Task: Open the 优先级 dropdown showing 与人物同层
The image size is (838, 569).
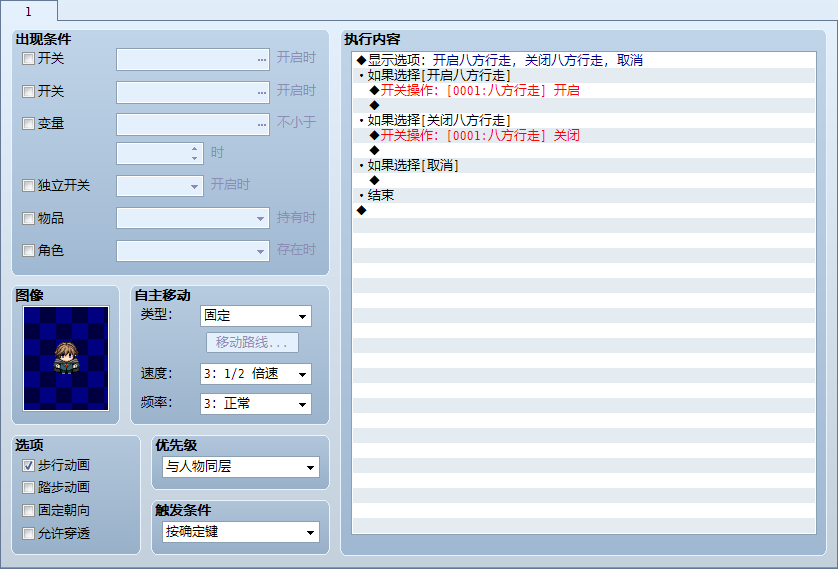Action: 240,467
